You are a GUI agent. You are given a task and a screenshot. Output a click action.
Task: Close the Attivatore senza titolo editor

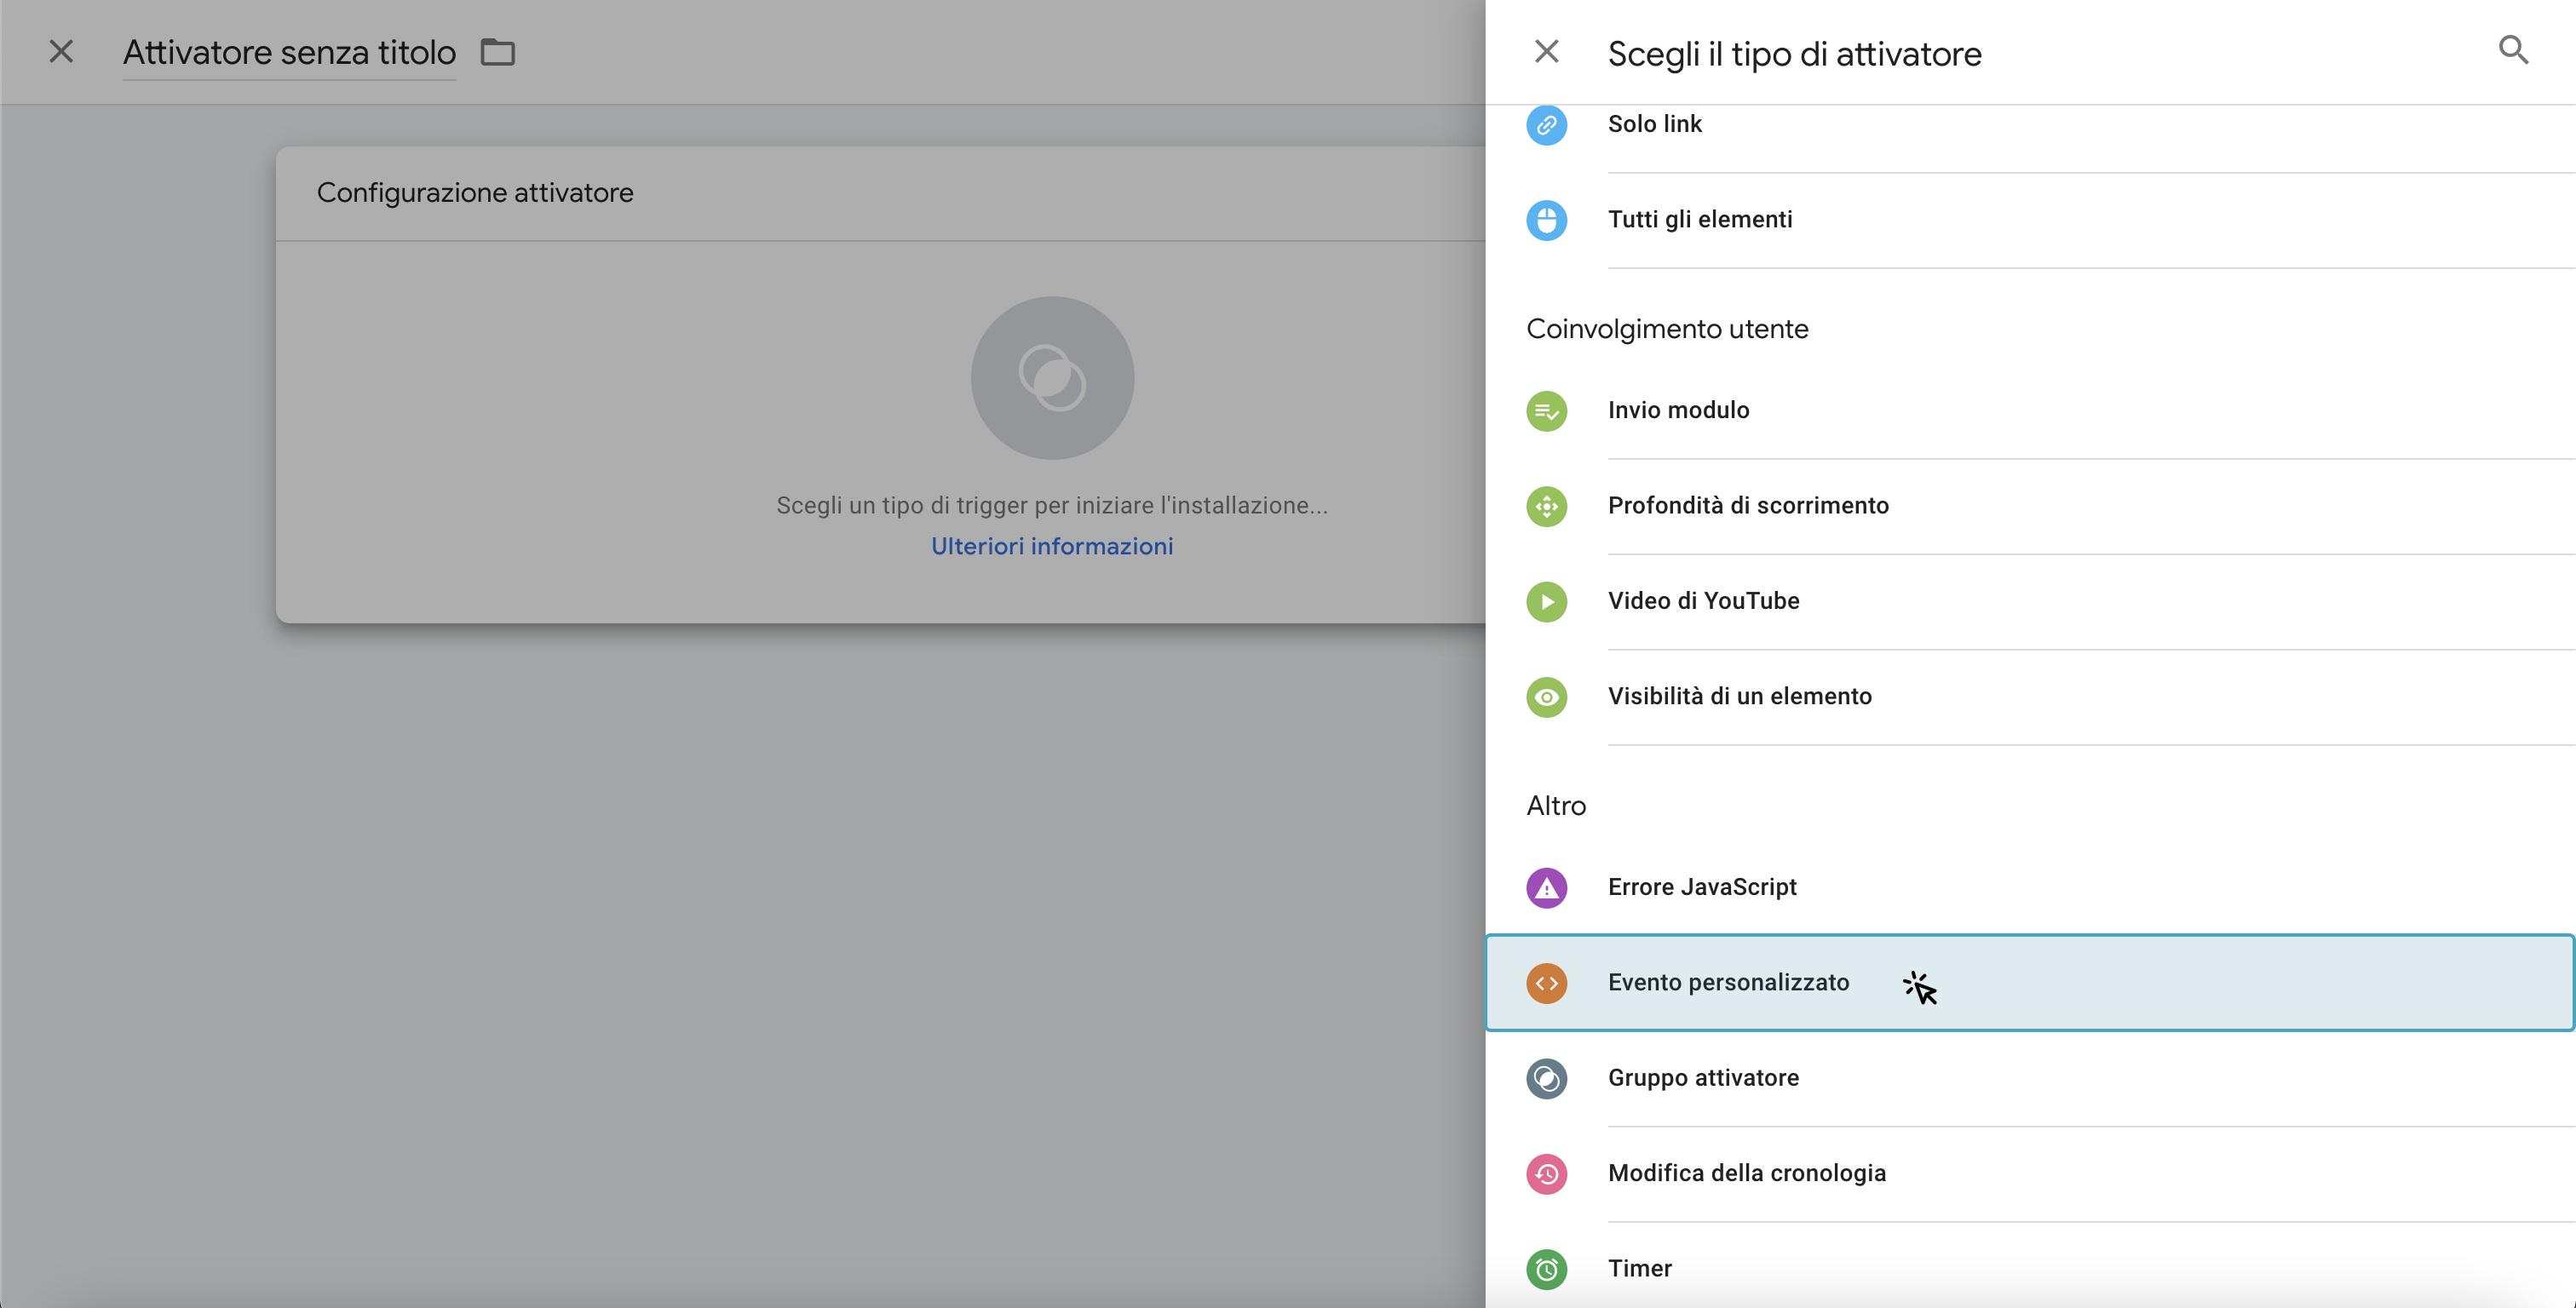[61, 51]
